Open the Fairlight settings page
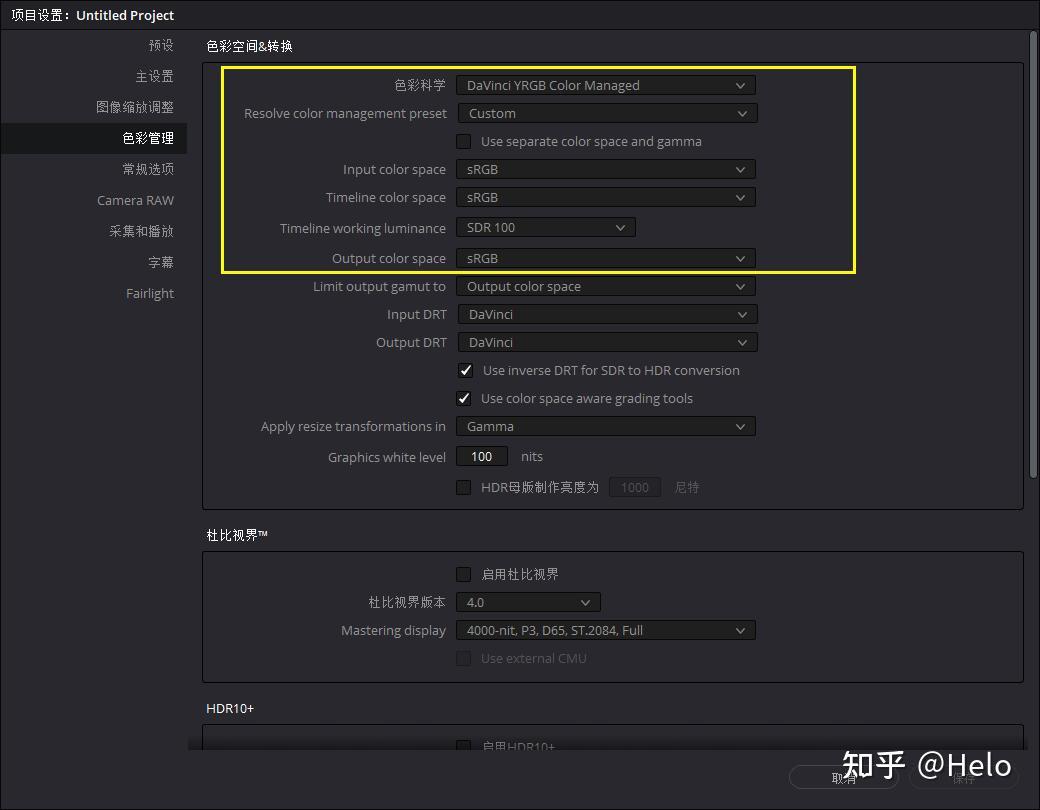The width and height of the screenshot is (1040, 810). pyautogui.click(x=150, y=293)
